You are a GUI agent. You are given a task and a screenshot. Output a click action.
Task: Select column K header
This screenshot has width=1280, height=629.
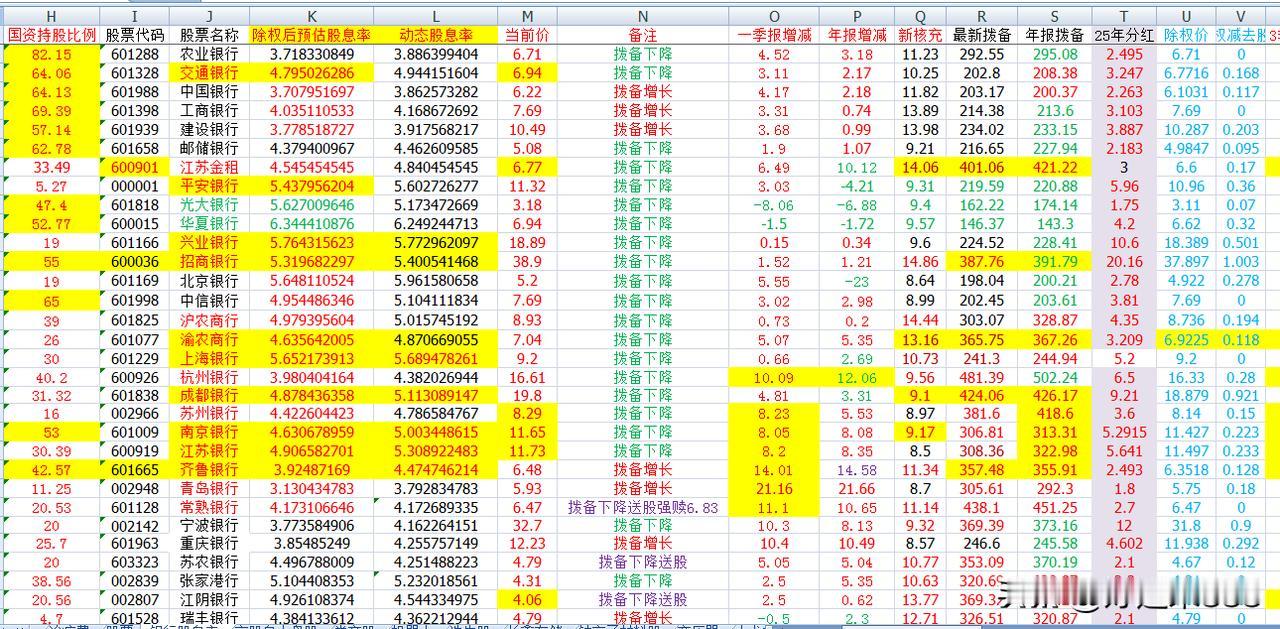coord(311,16)
